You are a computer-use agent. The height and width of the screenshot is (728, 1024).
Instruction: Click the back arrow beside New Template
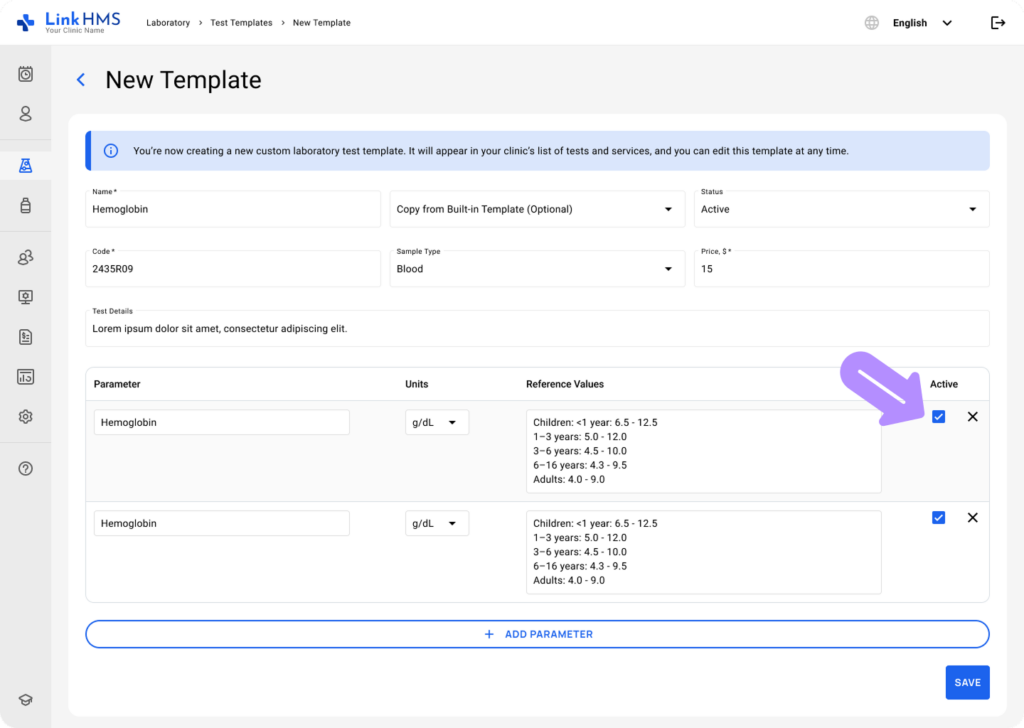click(x=81, y=80)
